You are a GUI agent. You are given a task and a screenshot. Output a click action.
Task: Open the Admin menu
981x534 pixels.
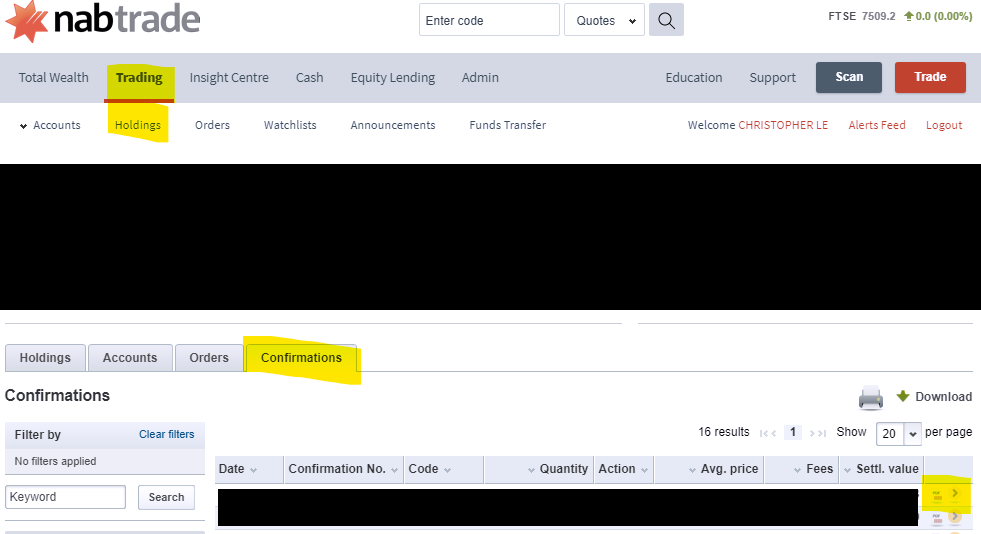[480, 78]
